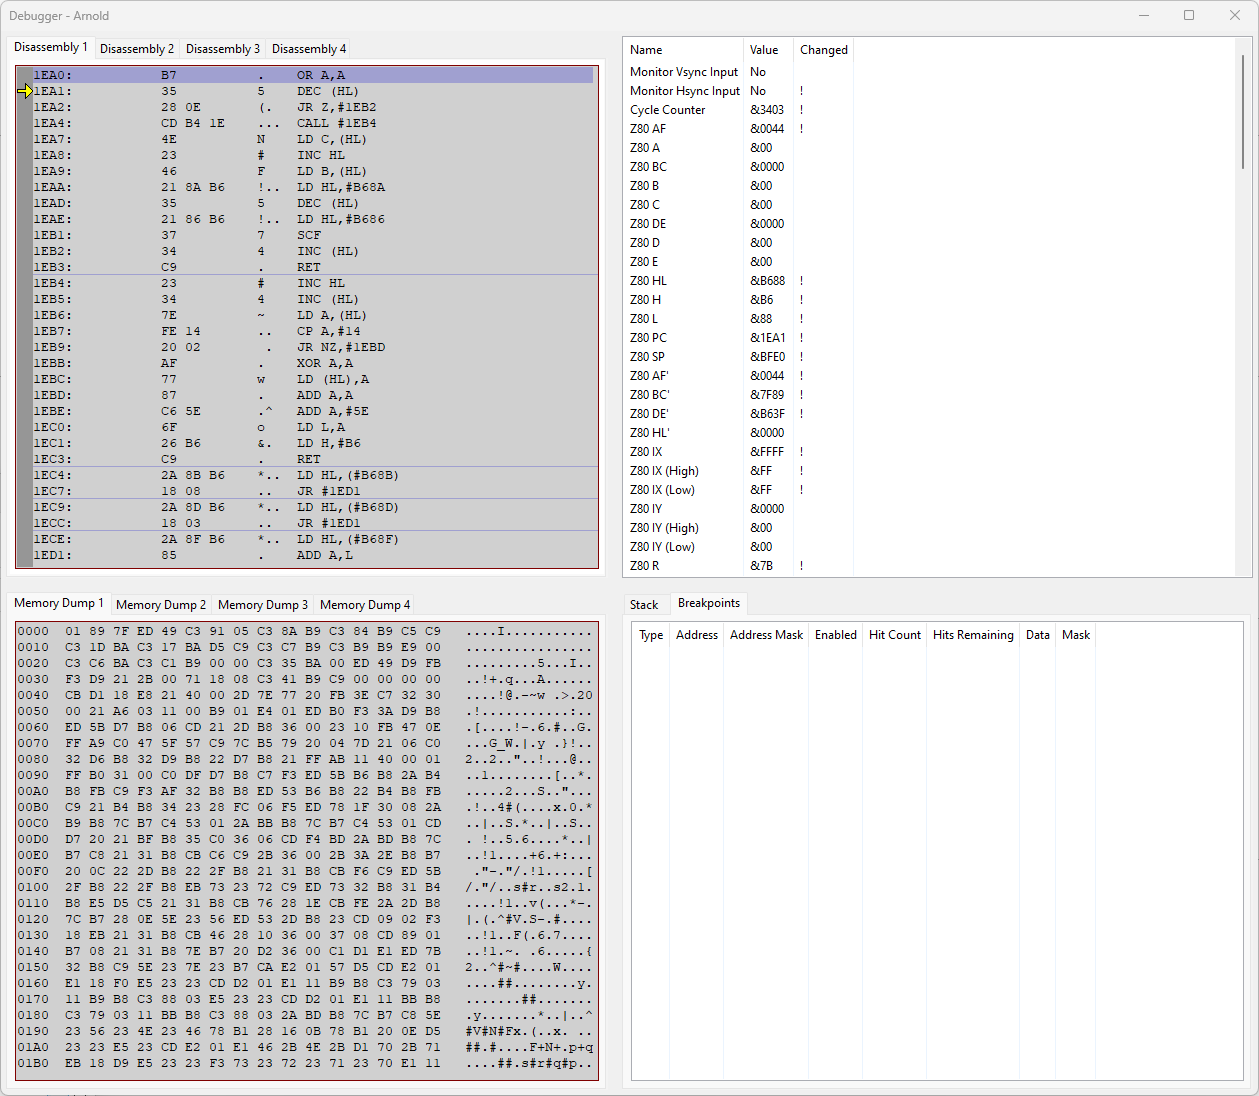Switch to Memory Dump 2 tab
Screen dimensions: 1259x1096
tap(161, 605)
